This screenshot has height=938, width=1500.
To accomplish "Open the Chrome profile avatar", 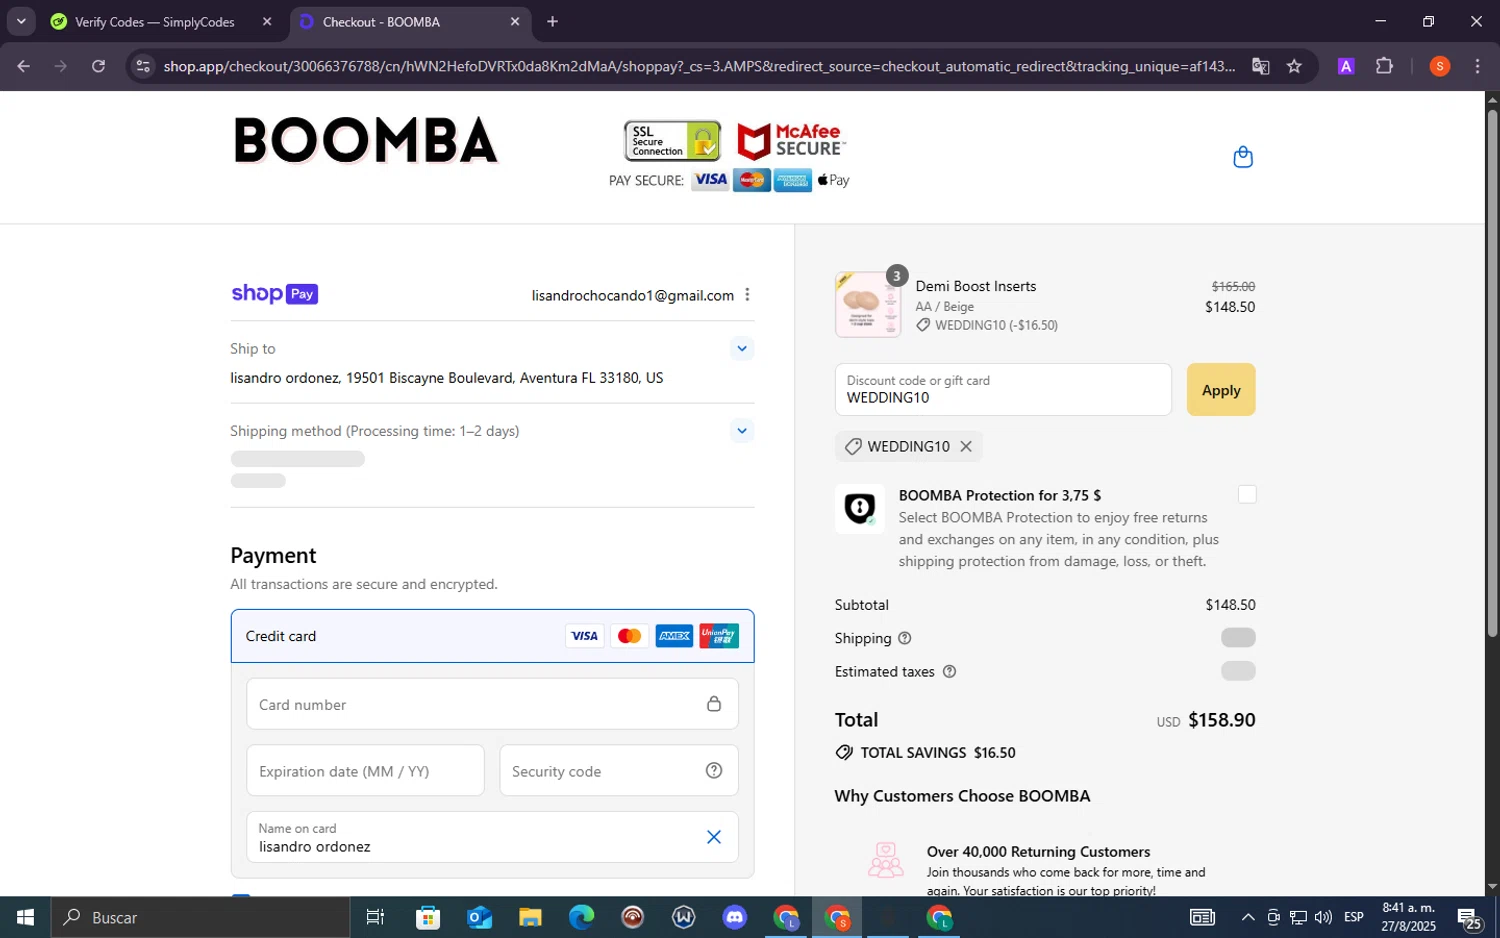I will click(1440, 66).
